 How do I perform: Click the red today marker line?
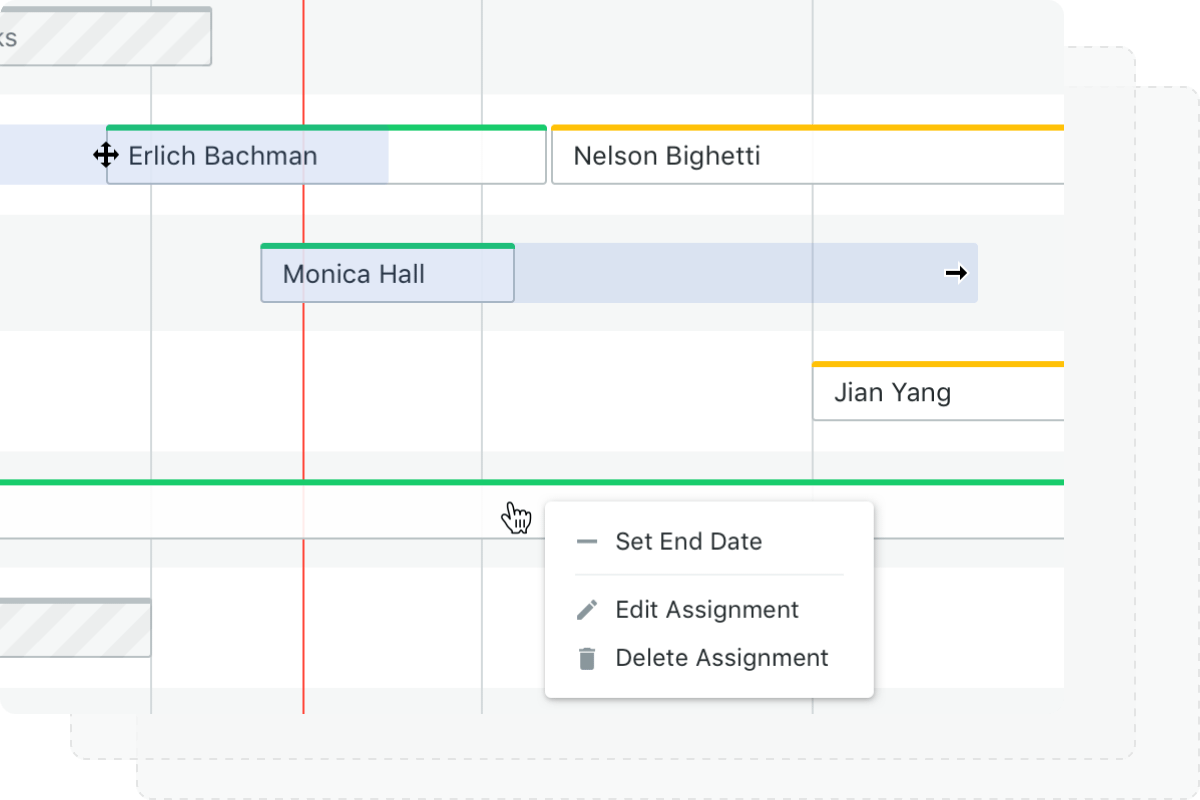point(303,400)
